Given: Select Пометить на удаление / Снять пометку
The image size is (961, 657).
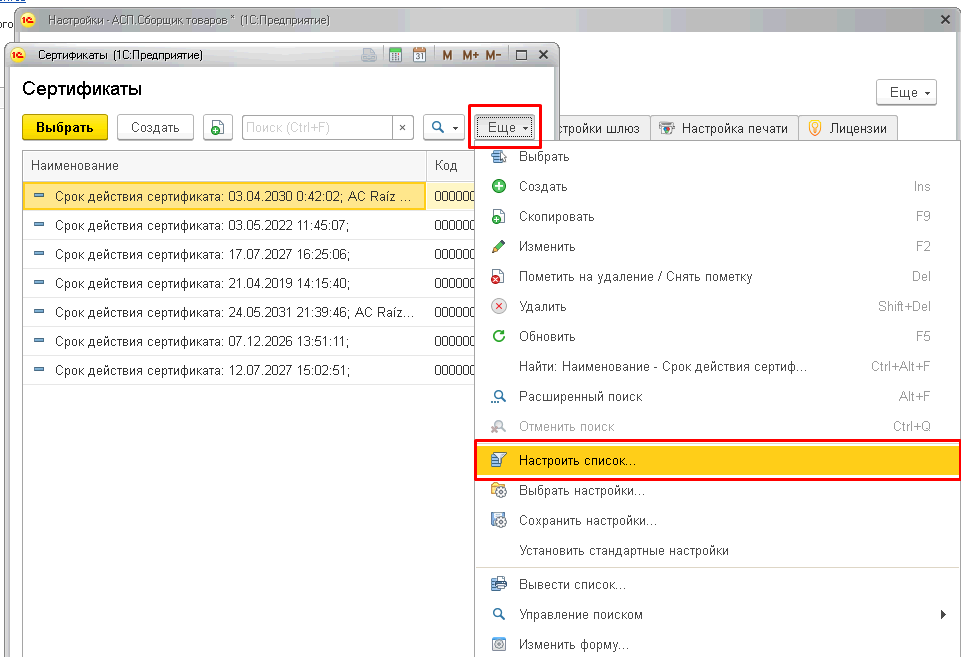Looking at the screenshot, I should 717,276.
